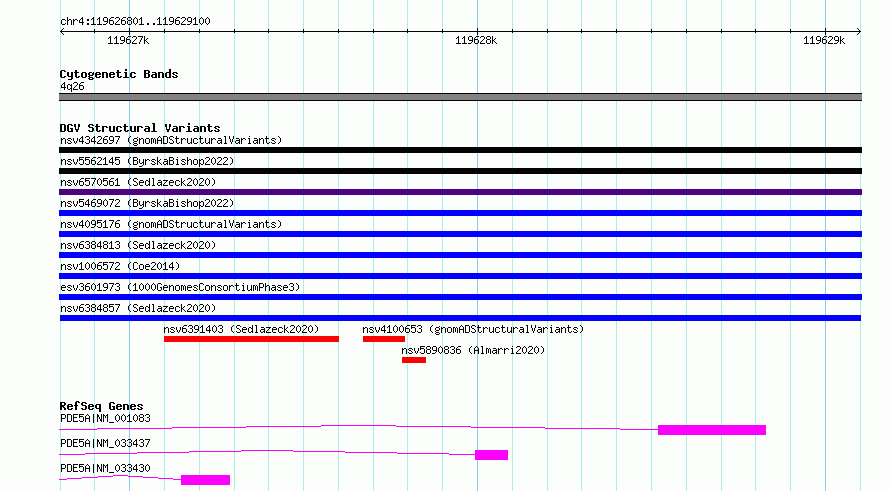Click the 119629k ruler position
The height and width of the screenshot is (491, 890).
click(824, 40)
